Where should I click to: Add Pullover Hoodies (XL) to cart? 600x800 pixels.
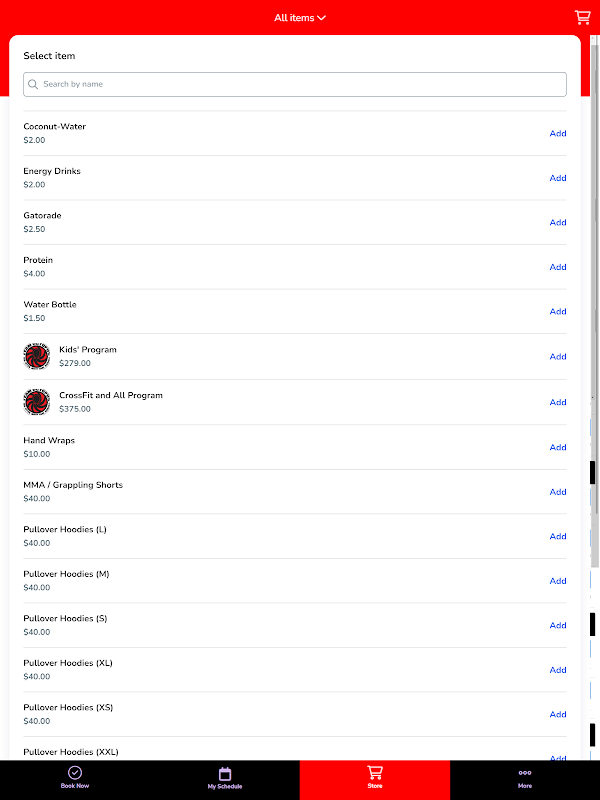click(558, 670)
